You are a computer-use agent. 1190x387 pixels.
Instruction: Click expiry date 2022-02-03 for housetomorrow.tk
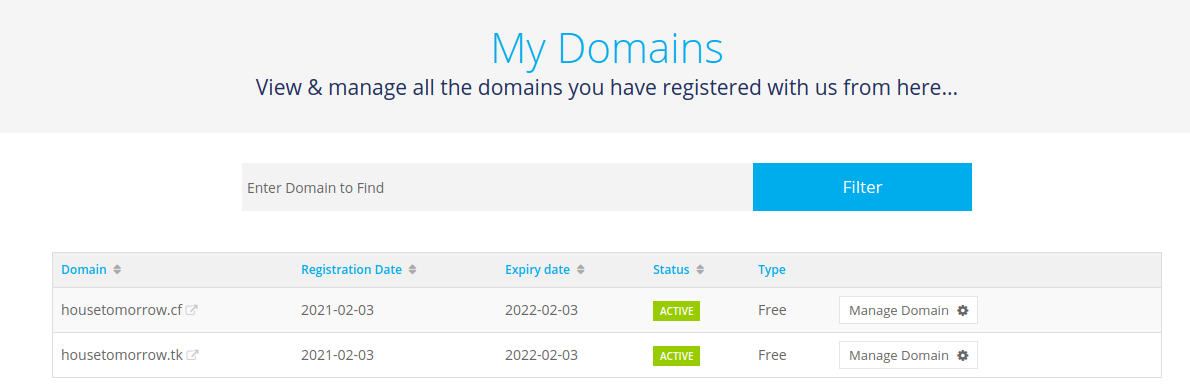[542, 355]
